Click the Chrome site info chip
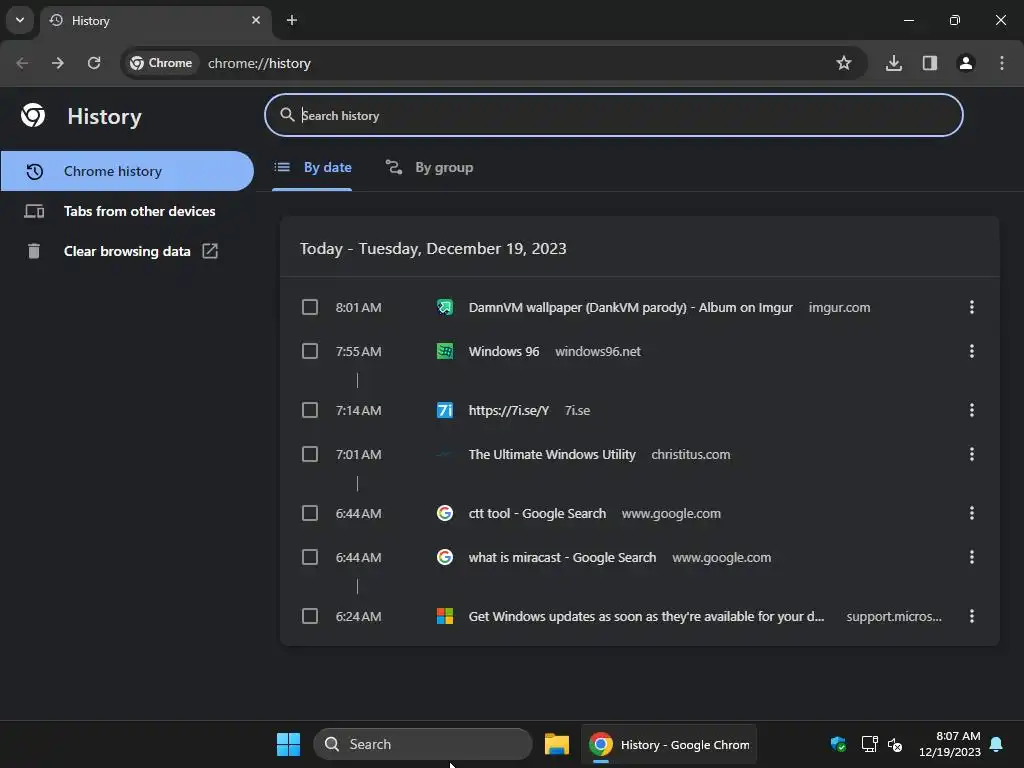The height and width of the screenshot is (768, 1024). click(161, 63)
